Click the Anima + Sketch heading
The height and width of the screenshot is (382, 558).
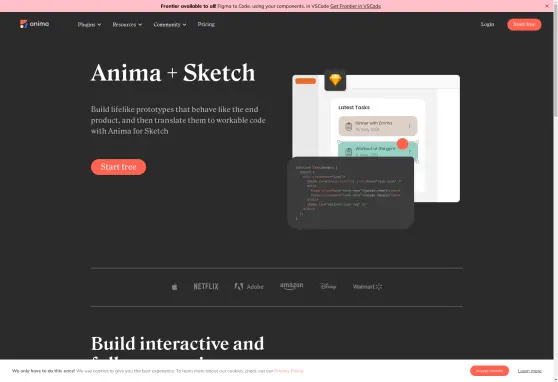pyautogui.click(x=173, y=73)
